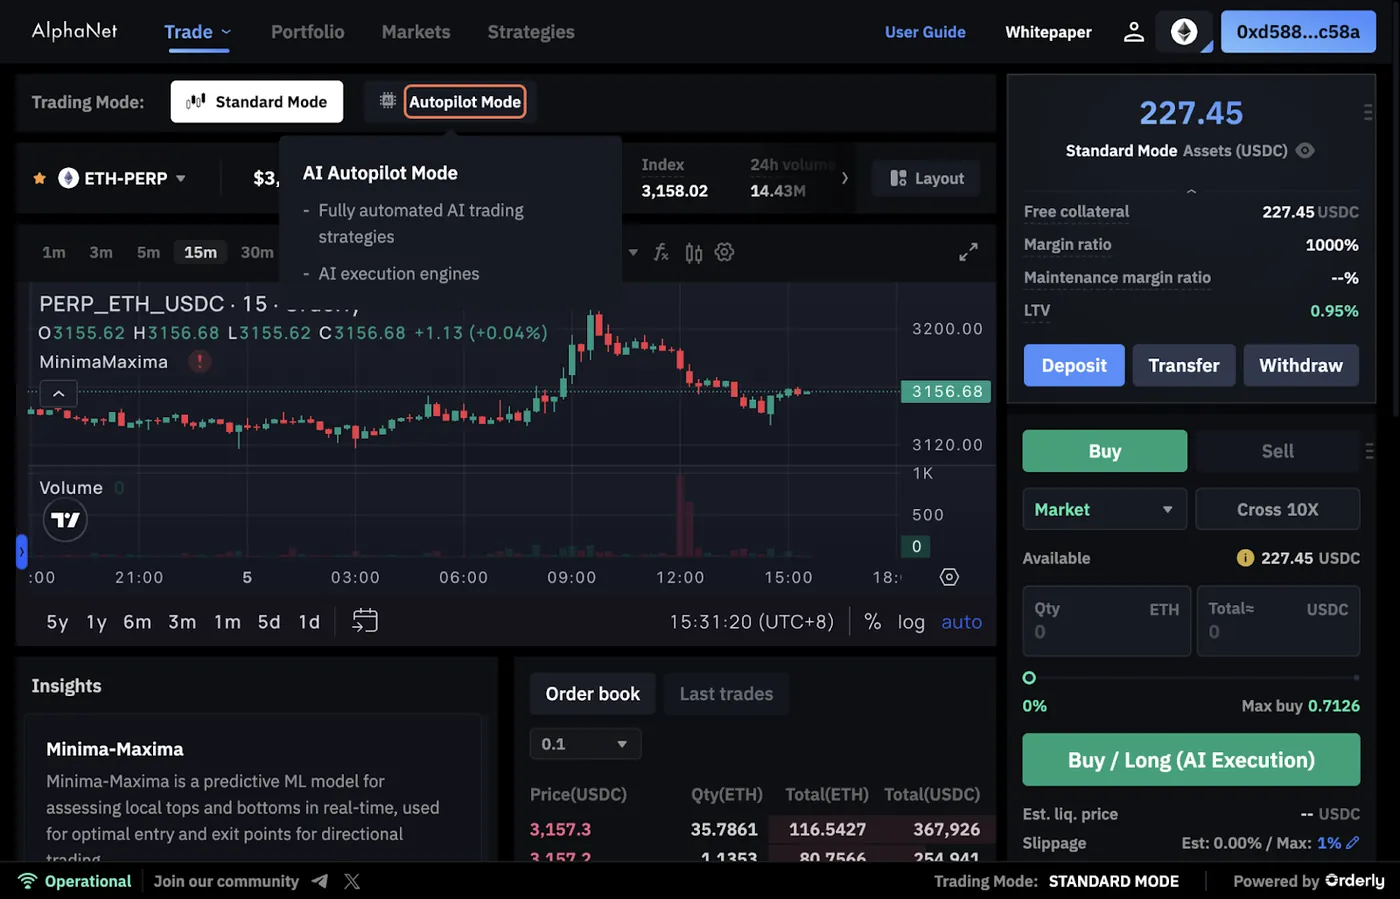Open the X social icon
This screenshot has height=899, width=1400.
click(352, 881)
